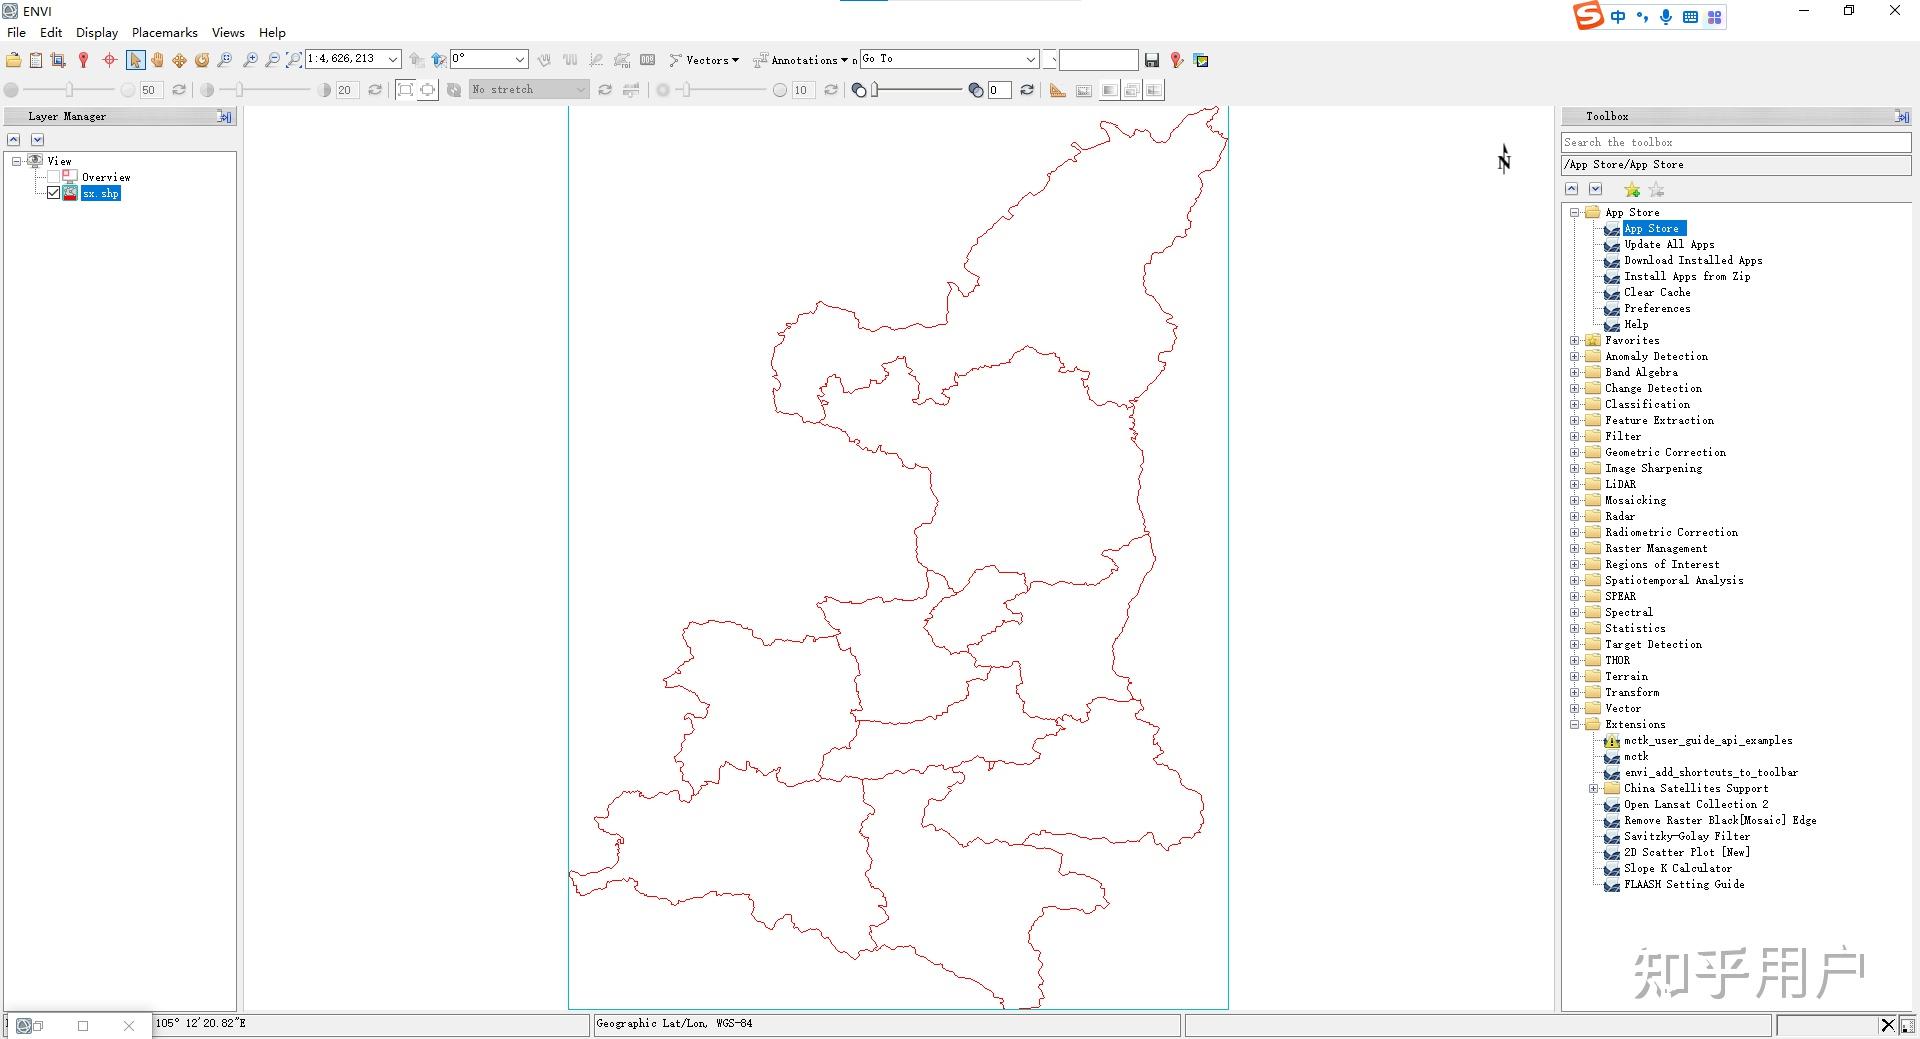Expand the Favorites folder in Toolbox

[1575, 341]
